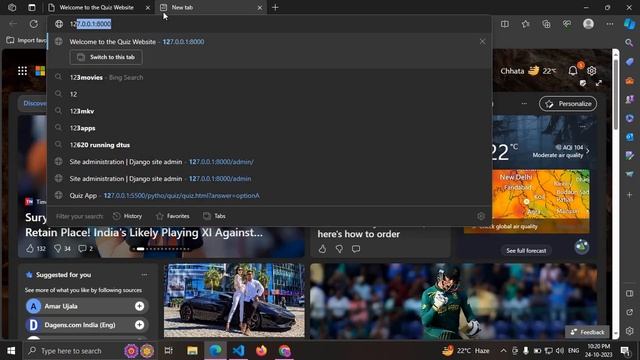
Task: Open the sidebar Tools briefcase icon
Action: coord(629,80)
